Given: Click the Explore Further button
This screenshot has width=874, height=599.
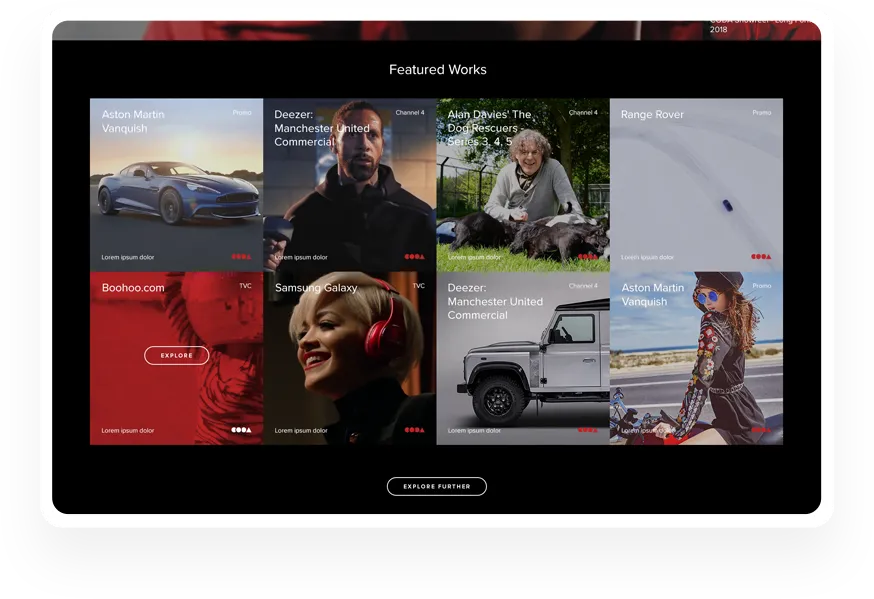Looking at the screenshot, I should coord(436,487).
